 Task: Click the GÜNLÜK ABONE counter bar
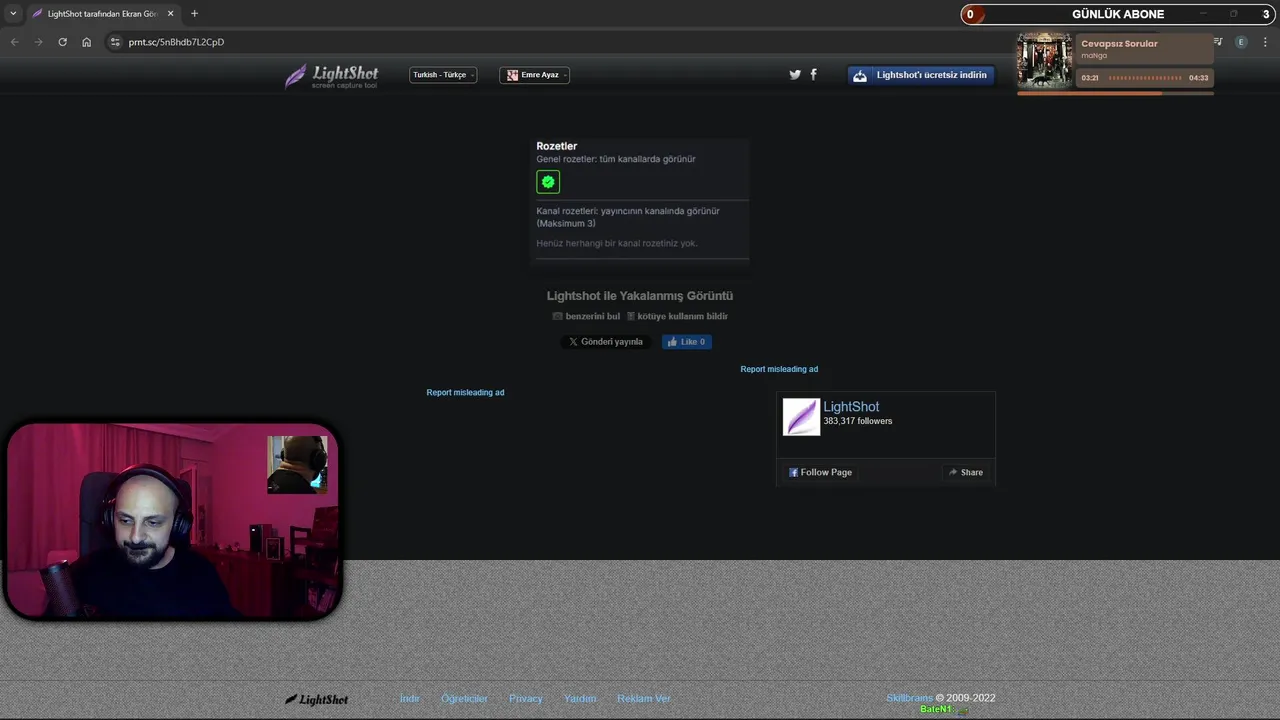click(1118, 14)
